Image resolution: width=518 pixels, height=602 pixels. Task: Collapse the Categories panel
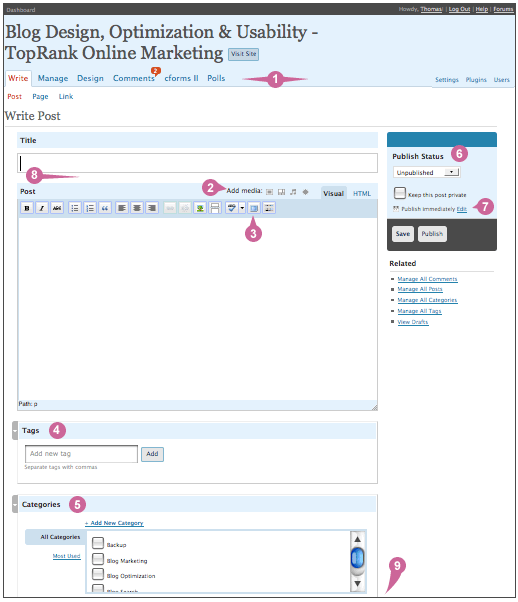click(x=15, y=504)
